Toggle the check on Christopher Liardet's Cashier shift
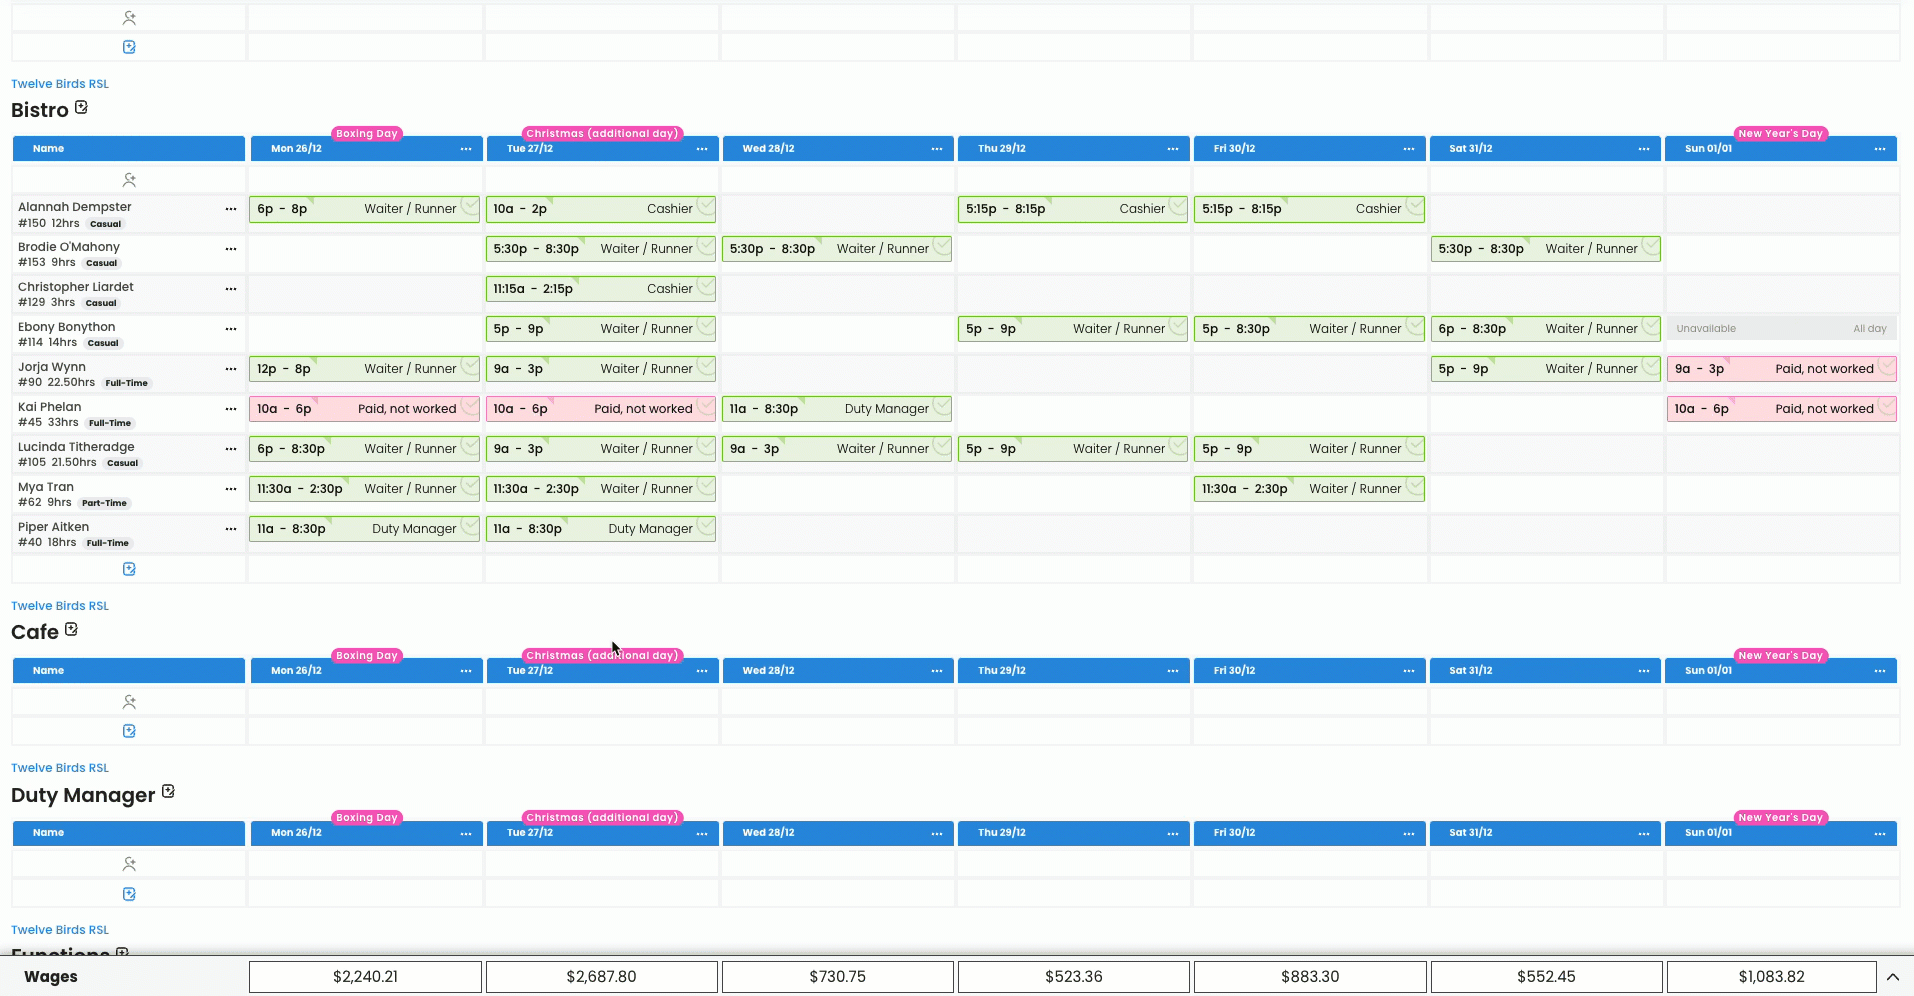This screenshot has height=996, width=1914. (x=706, y=287)
